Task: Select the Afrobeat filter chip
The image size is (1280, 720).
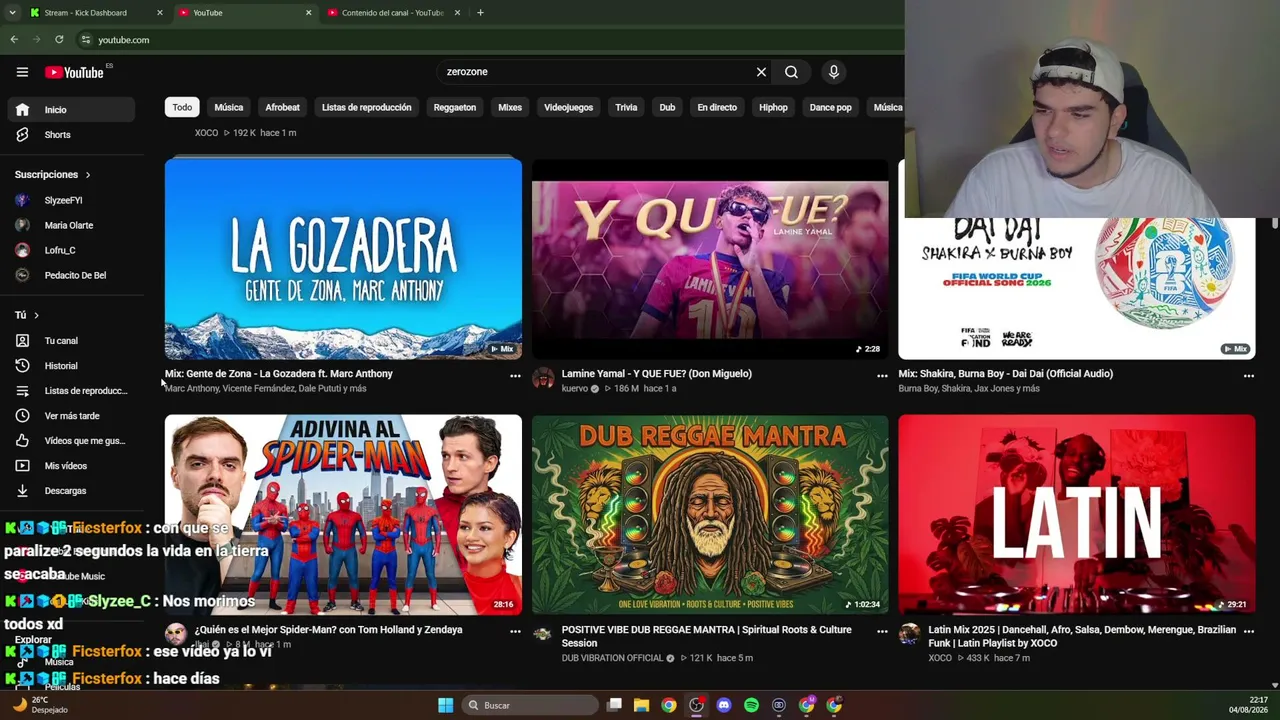Action: point(282,107)
